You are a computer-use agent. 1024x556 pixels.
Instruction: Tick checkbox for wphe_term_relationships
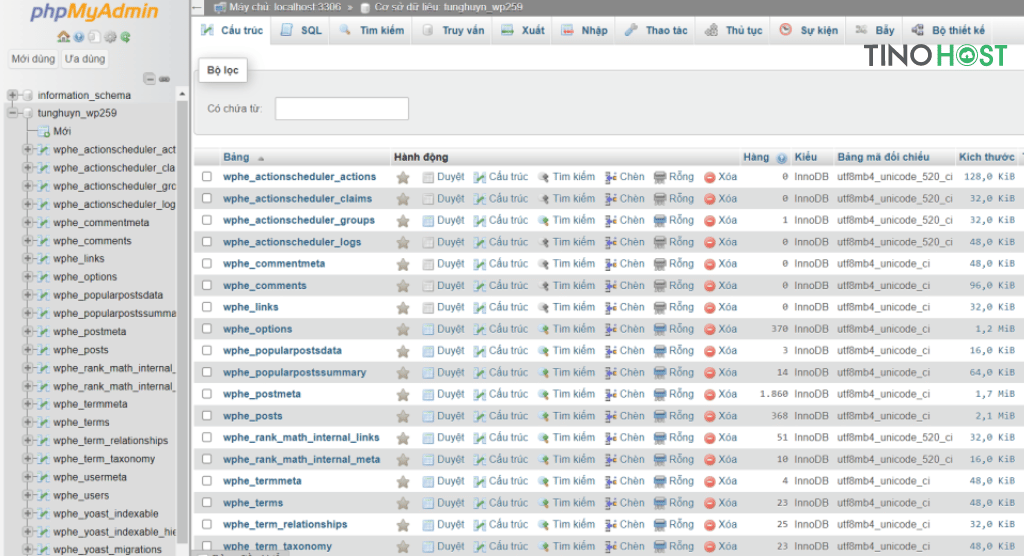tap(207, 523)
